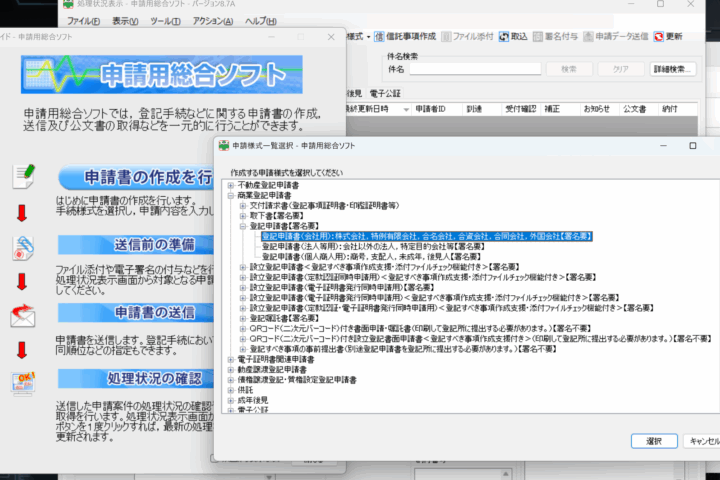Click the 更新 refresh toolbar icon
The width and height of the screenshot is (720, 480).
659,36
